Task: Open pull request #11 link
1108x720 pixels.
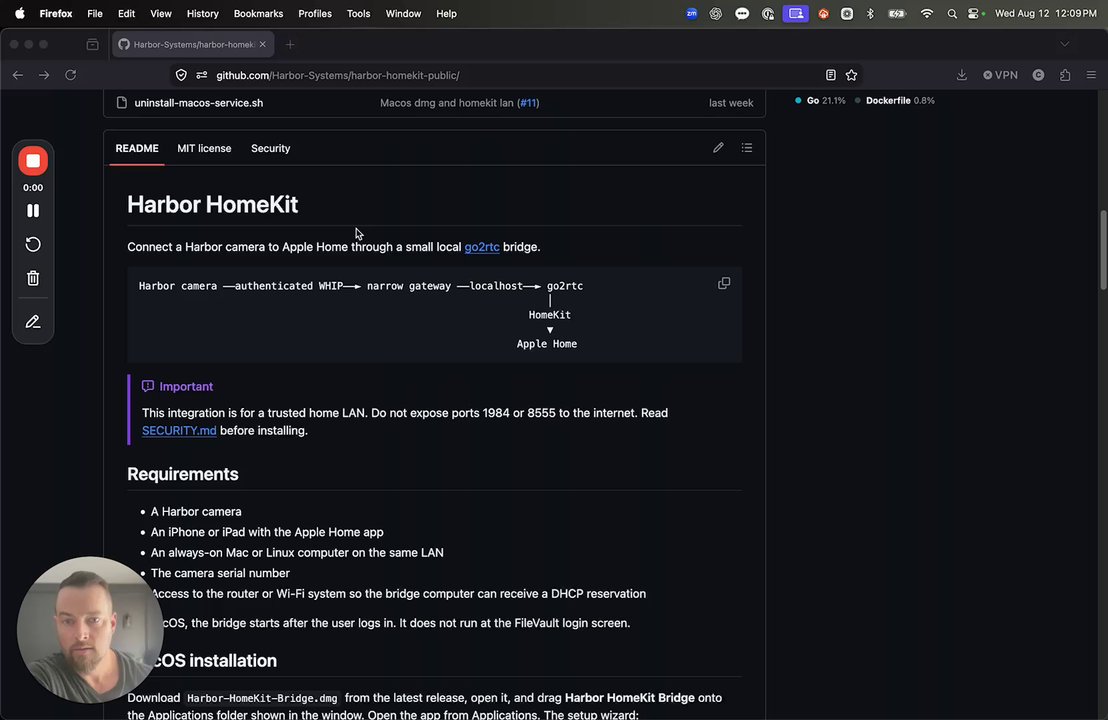Action: [528, 103]
